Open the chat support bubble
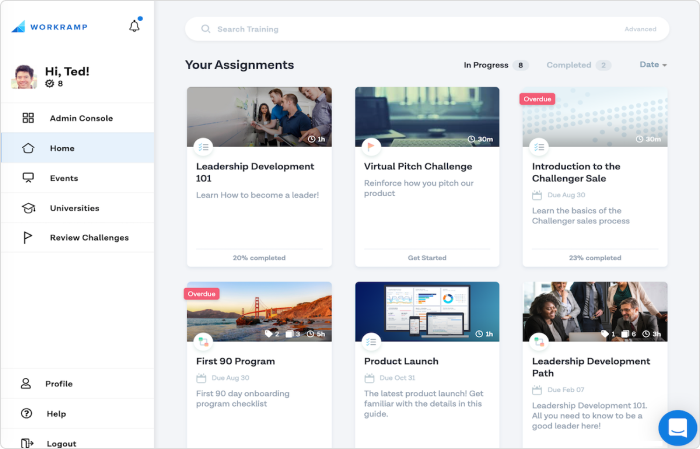 click(x=678, y=428)
